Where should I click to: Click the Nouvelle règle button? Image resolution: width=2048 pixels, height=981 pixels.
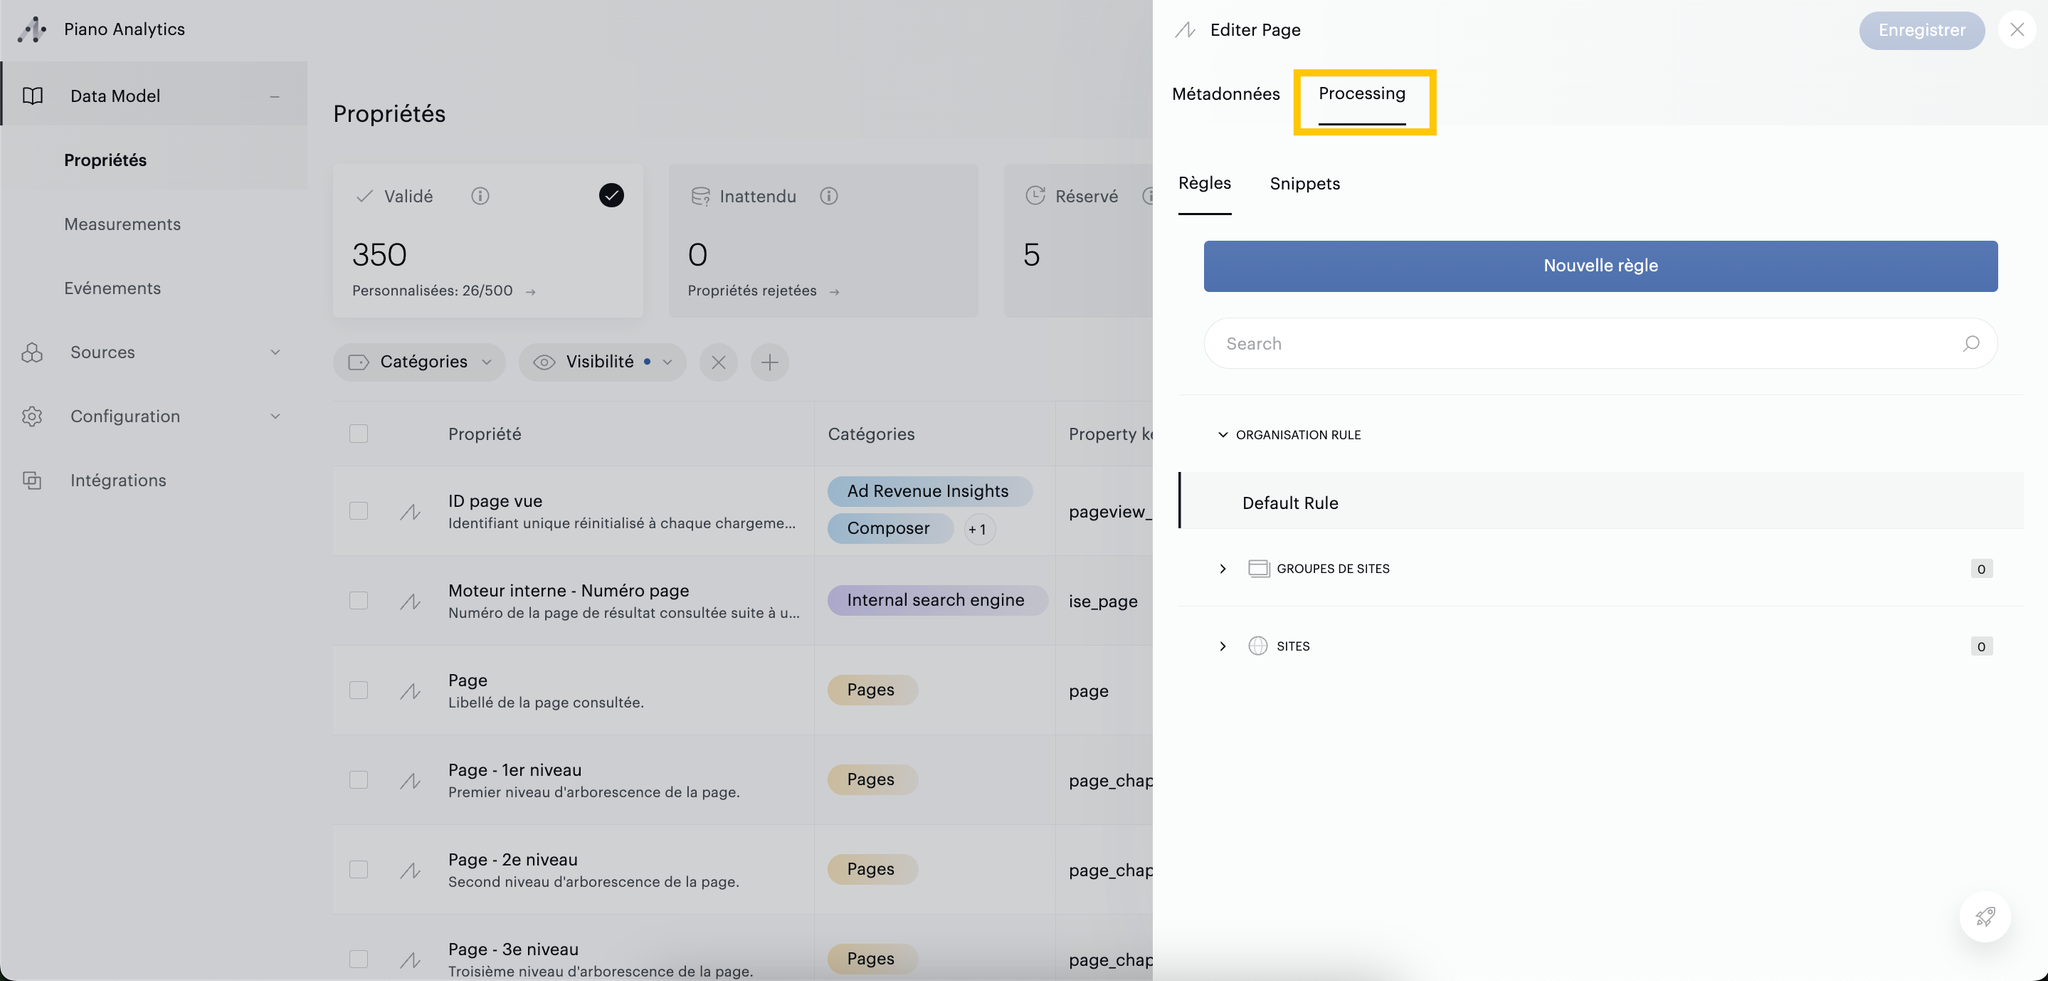pos(1600,266)
